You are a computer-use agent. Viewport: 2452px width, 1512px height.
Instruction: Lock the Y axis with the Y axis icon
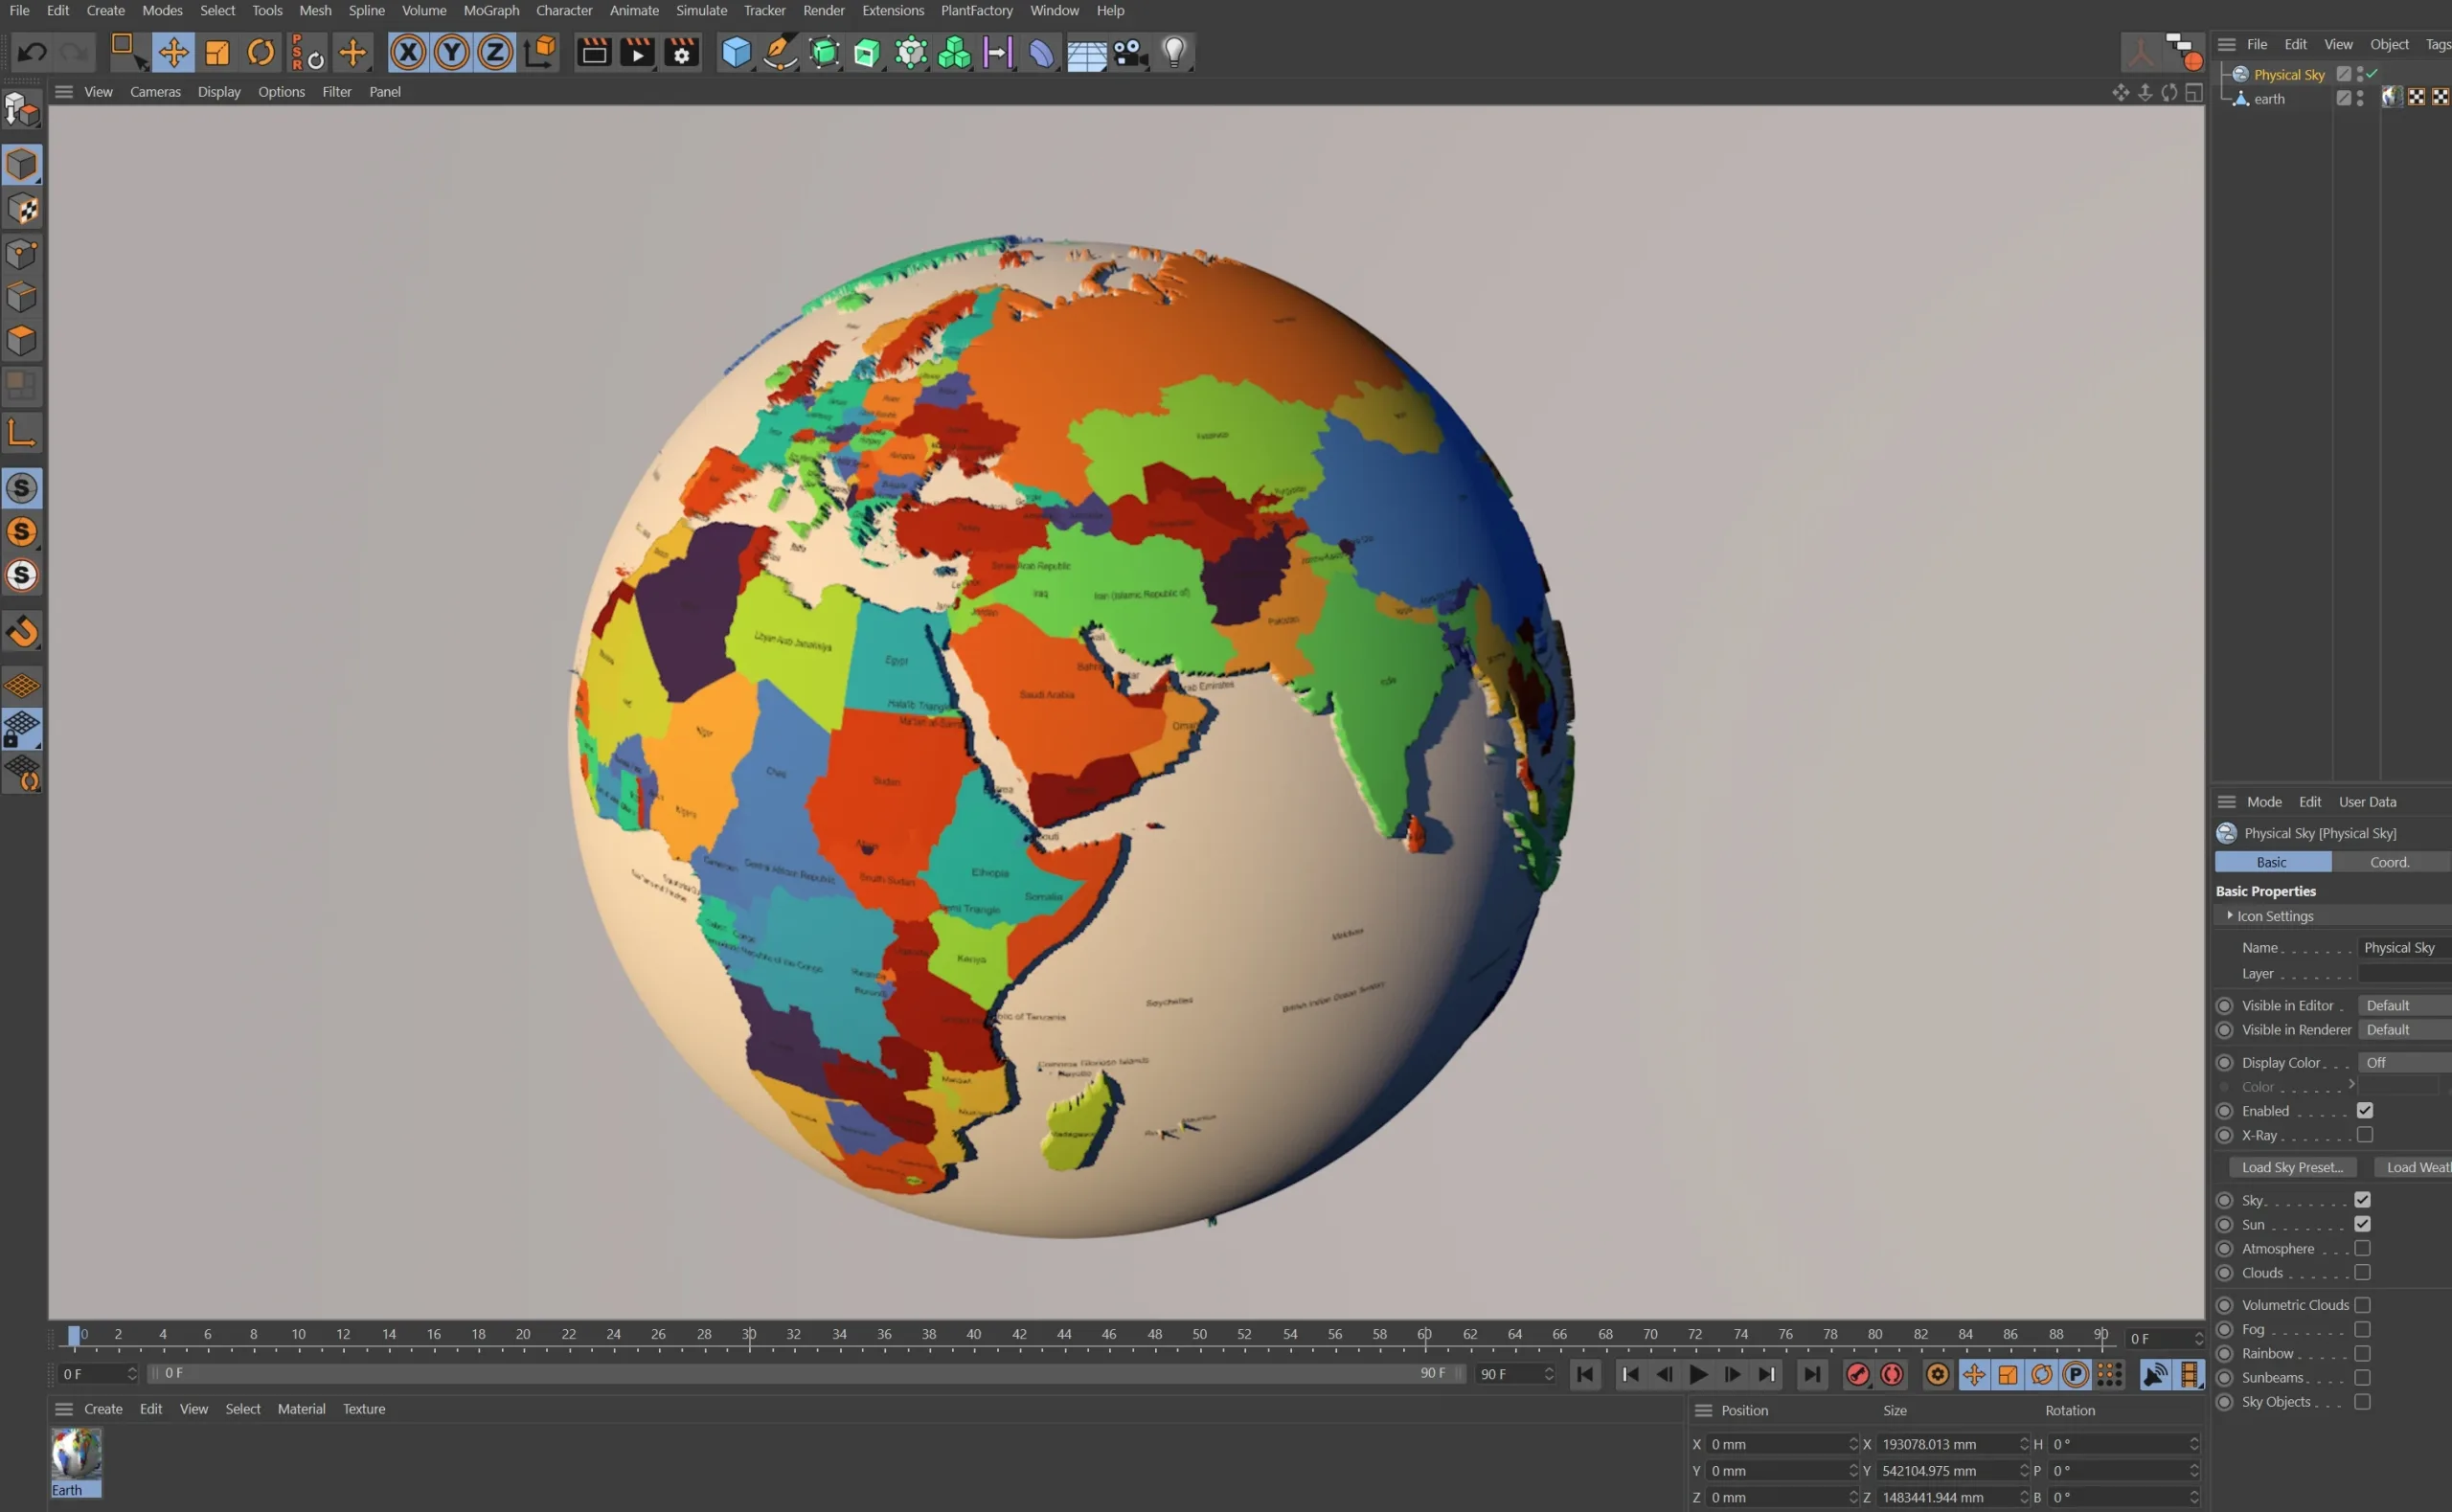click(x=451, y=52)
